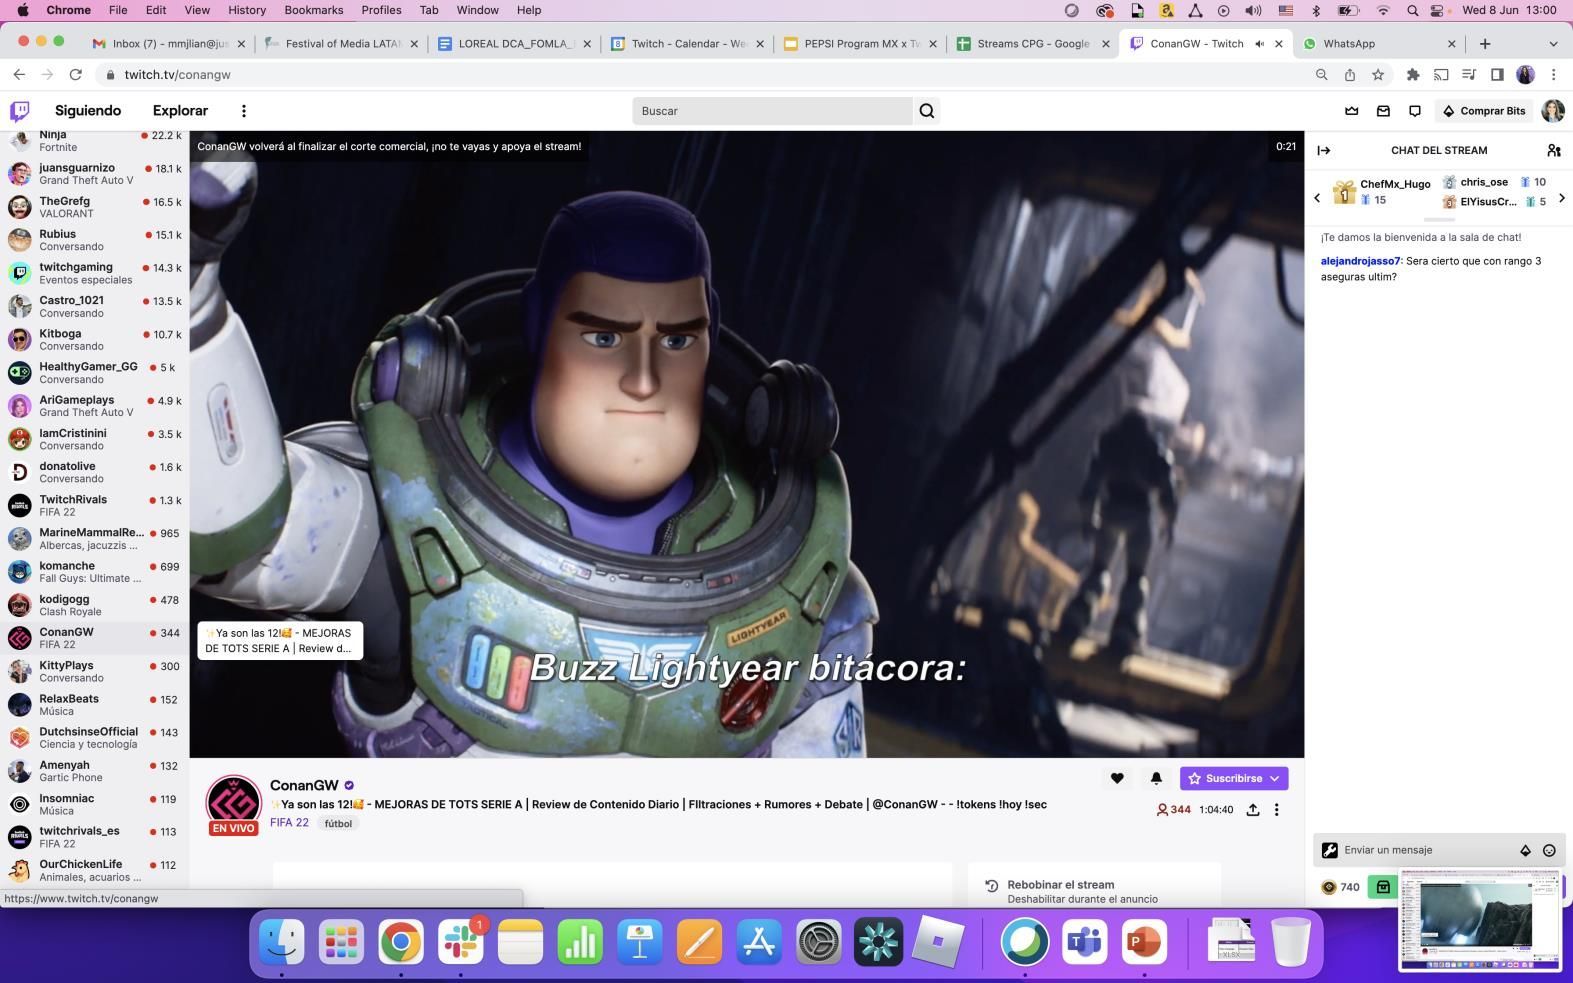This screenshot has width=1573, height=983.
Task: Open RelaxBeats channel in sidebar
Action: click(95, 704)
